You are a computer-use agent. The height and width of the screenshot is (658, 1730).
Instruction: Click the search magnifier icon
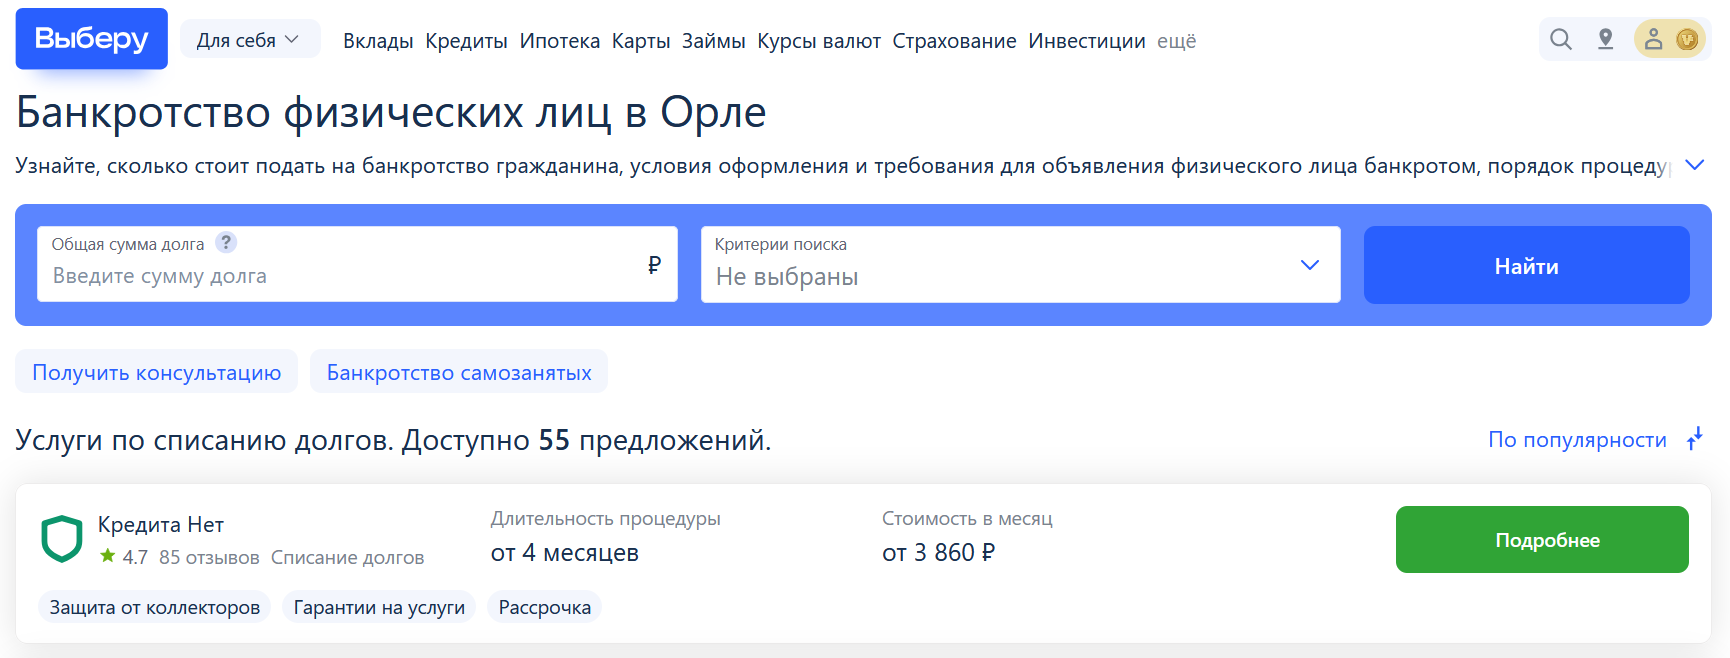(x=1560, y=39)
